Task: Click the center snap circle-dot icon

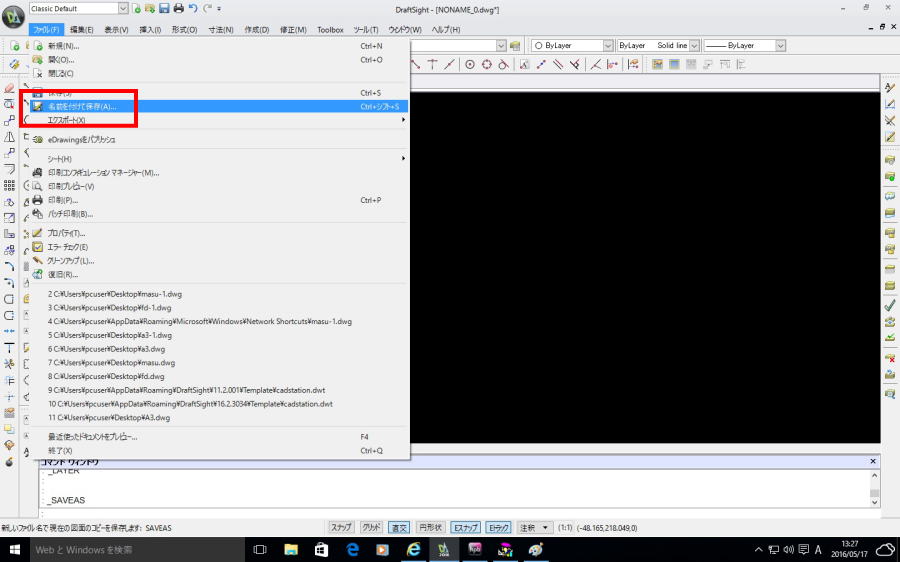Action: click(470, 64)
